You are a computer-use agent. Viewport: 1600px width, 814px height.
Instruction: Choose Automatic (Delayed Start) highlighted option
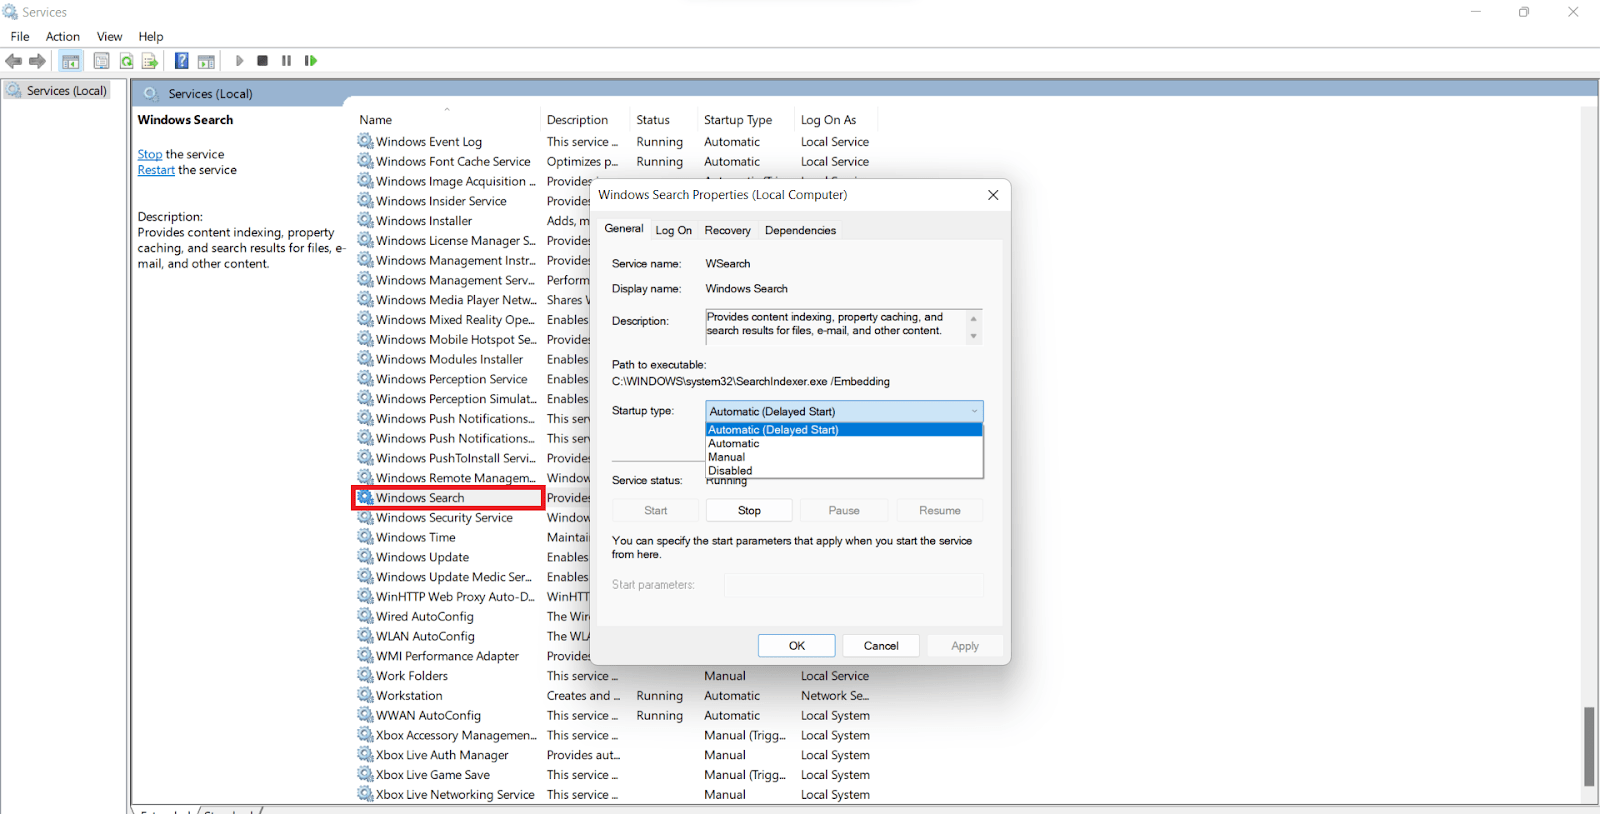pos(844,430)
